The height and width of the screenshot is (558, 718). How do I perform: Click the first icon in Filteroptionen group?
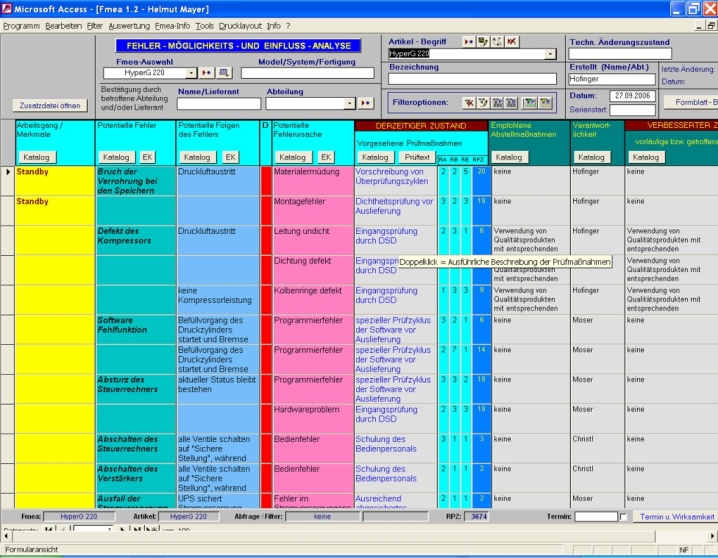coord(468,102)
